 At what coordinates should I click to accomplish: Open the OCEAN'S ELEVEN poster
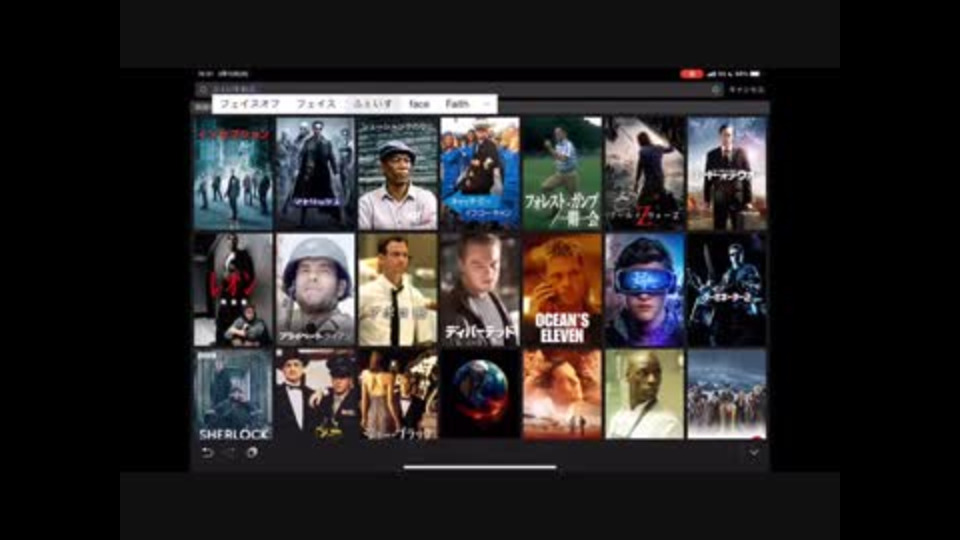tap(562, 290)
